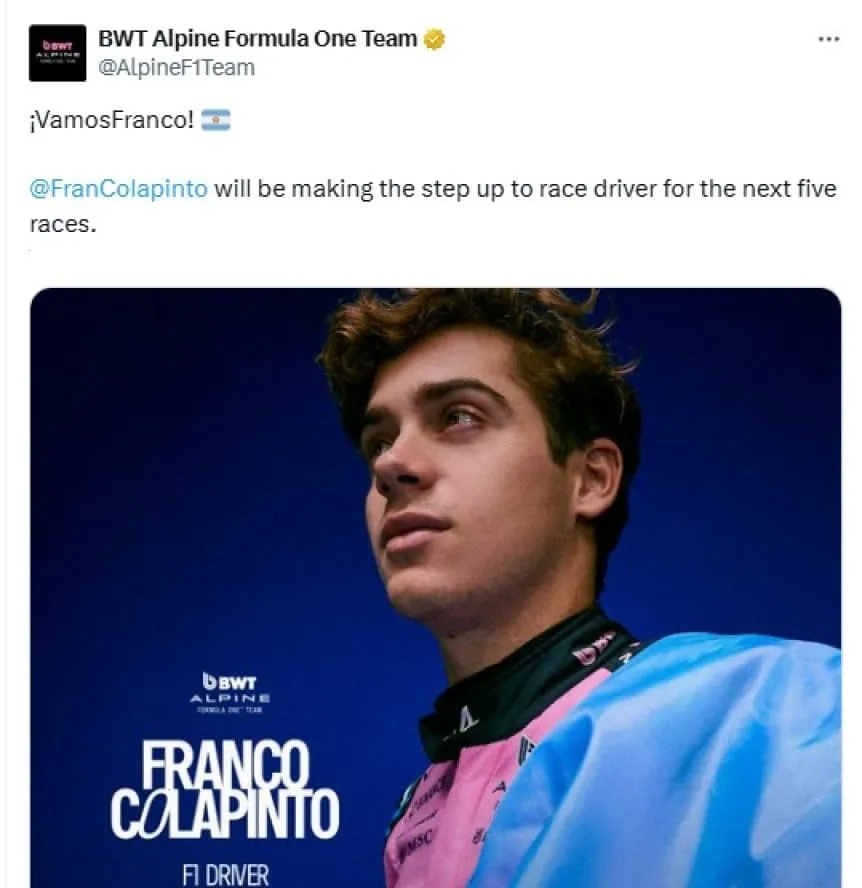This screenshot has width=862, height=888.
Task: Click the gold verified badge
Action: tap(434, 39)
